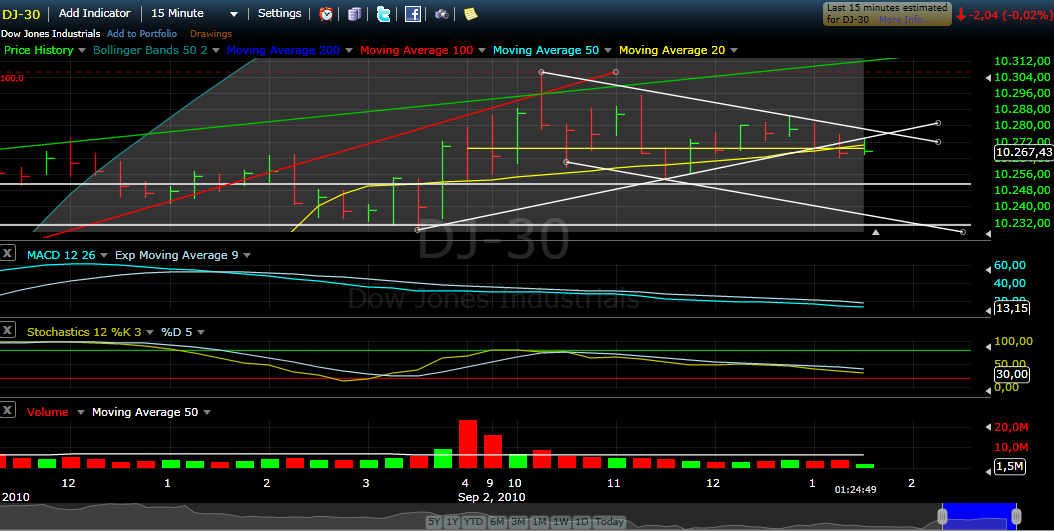This screenshot has width=1054, height=532.
Task: Open the Settings menu
Action: 280,13
